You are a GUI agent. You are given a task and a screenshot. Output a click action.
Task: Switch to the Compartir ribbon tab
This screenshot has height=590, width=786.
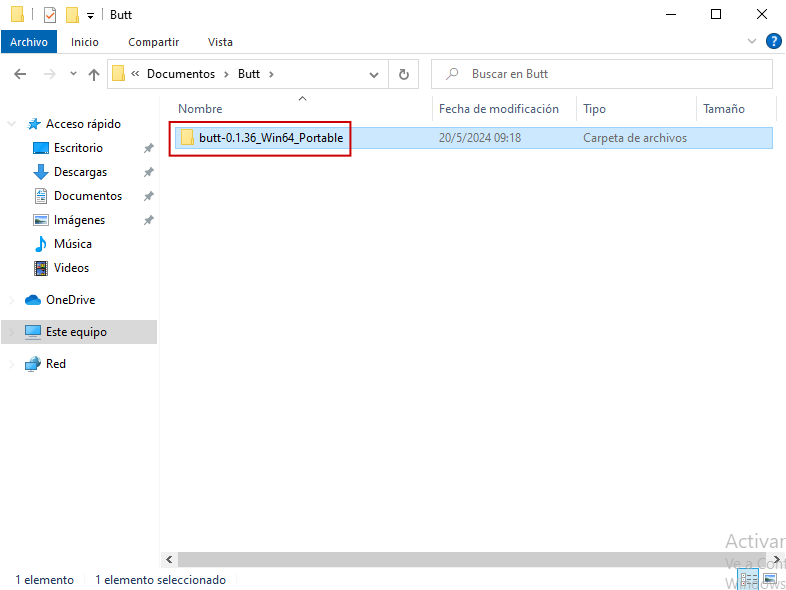pos(153,42)
